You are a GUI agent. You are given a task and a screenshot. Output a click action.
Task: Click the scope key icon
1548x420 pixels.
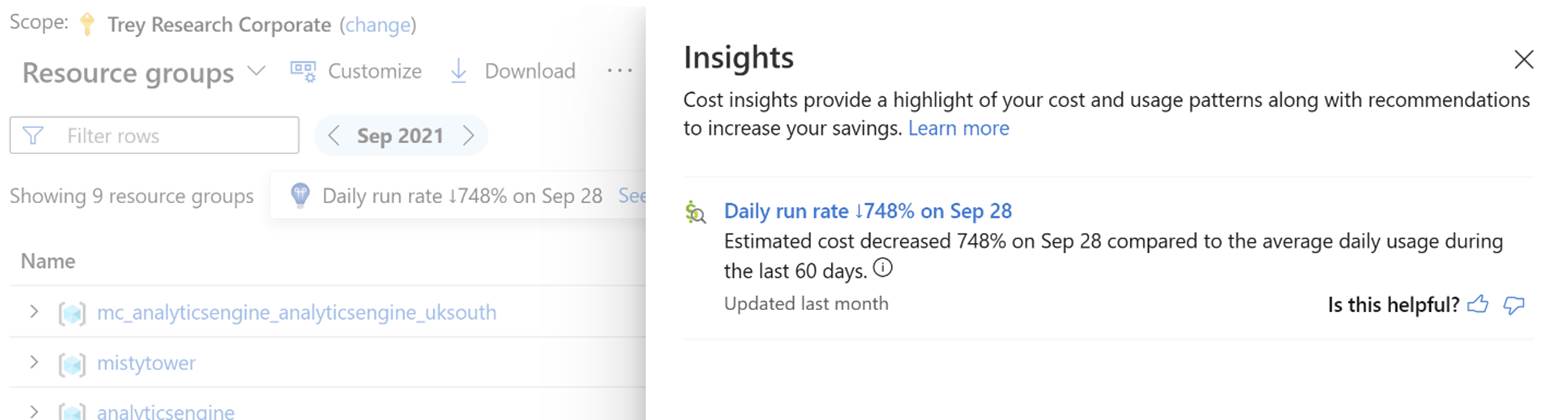click(x=87, y=24)
